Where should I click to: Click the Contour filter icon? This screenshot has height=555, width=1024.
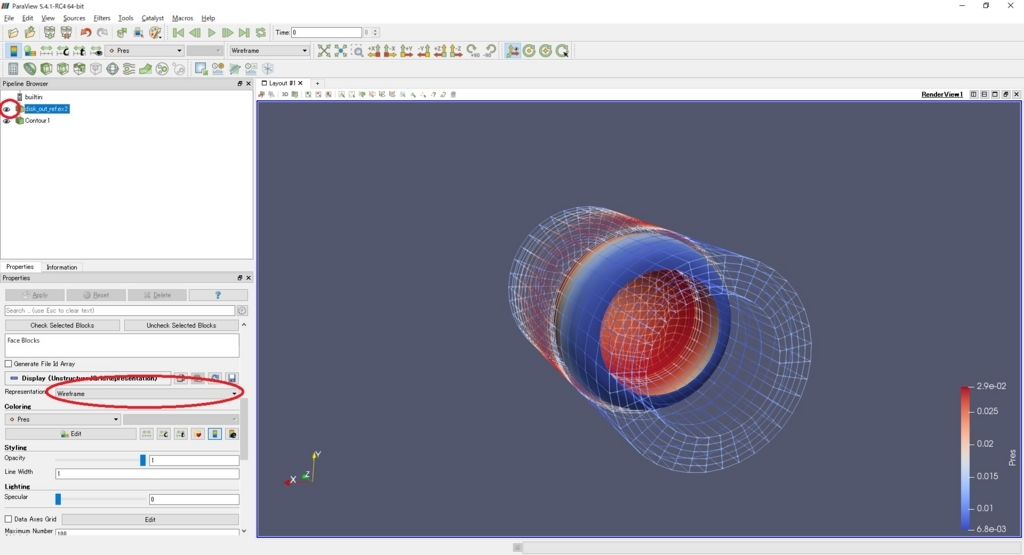pos(29,69)
